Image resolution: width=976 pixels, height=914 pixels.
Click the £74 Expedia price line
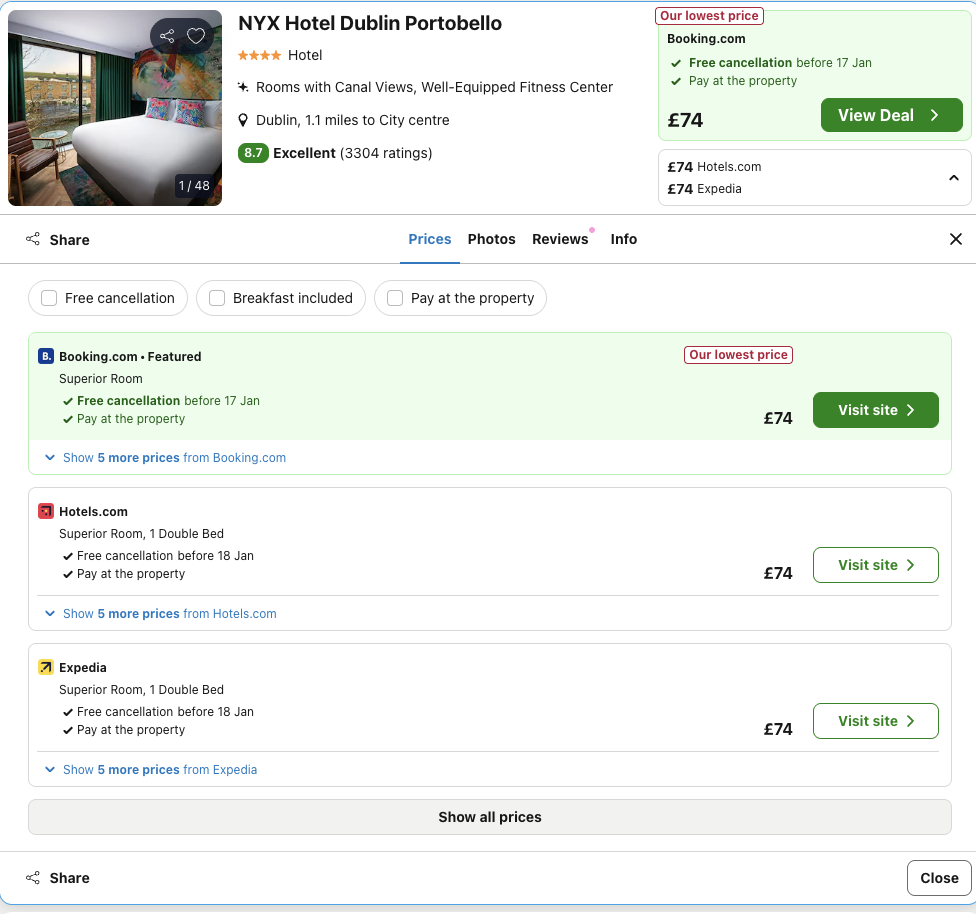pos(704,189)
